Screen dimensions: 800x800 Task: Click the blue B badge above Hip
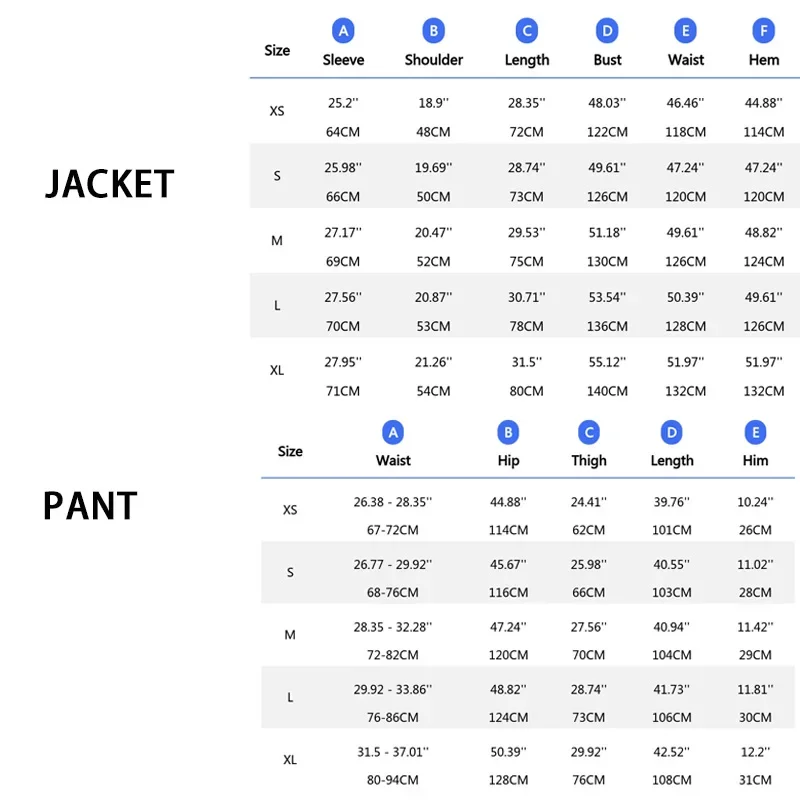click(x=508, y=432)
